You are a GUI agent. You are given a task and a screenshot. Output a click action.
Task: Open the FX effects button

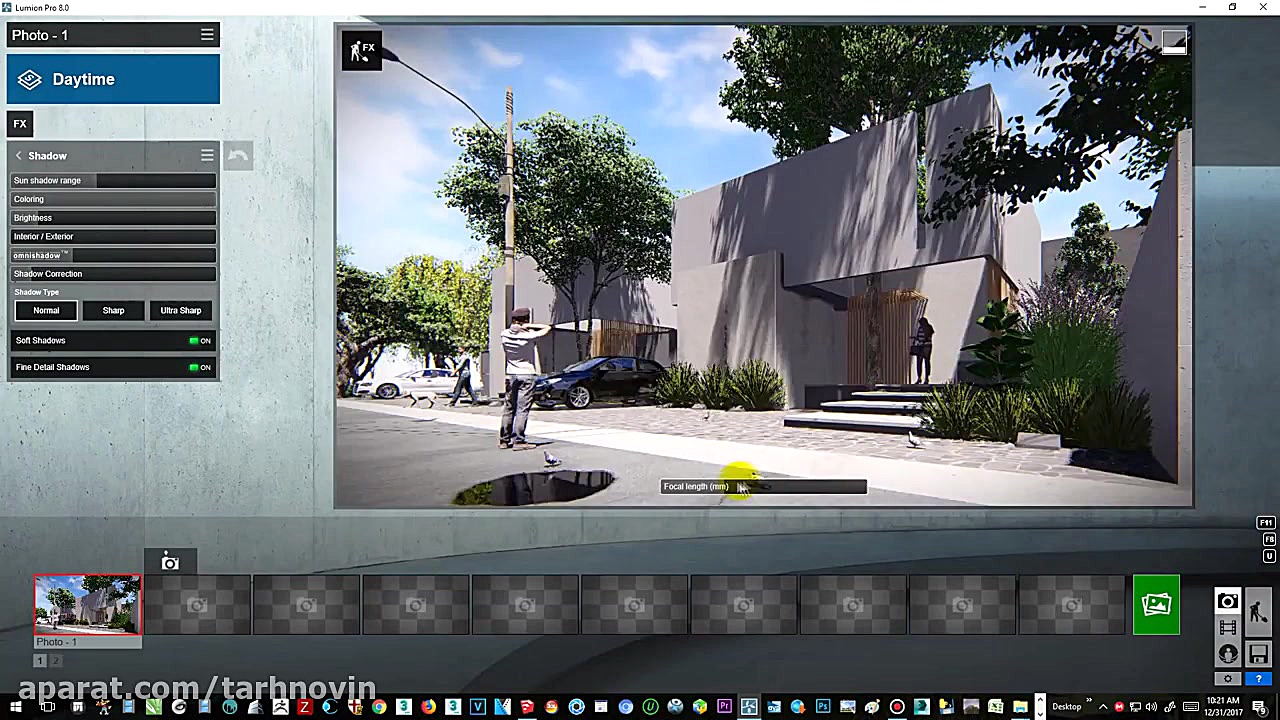pos(20,124)
